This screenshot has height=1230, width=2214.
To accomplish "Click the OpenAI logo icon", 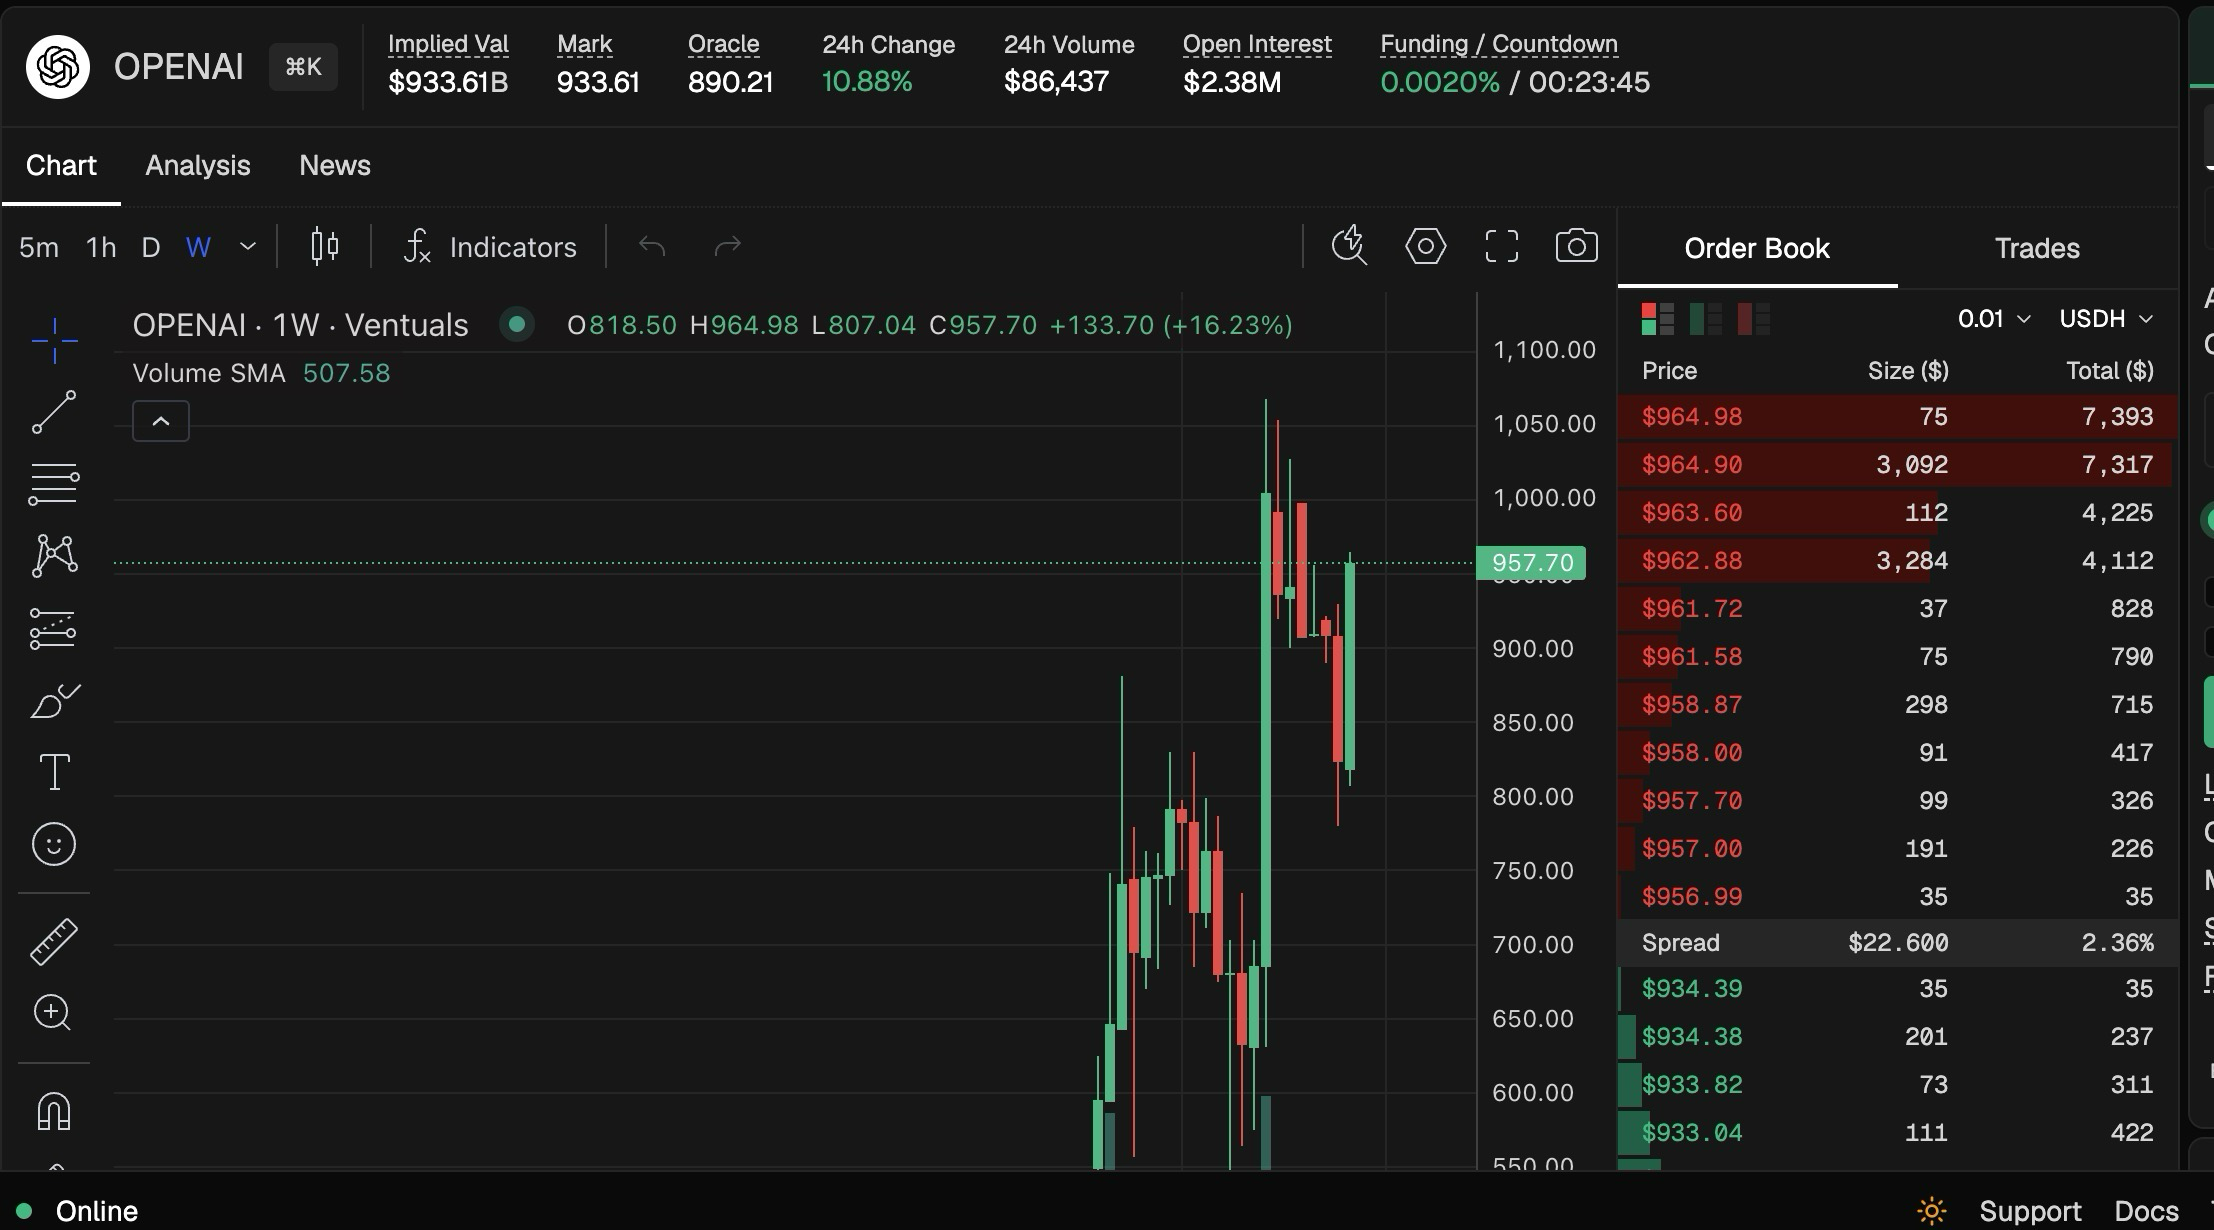I will (58, 67).
